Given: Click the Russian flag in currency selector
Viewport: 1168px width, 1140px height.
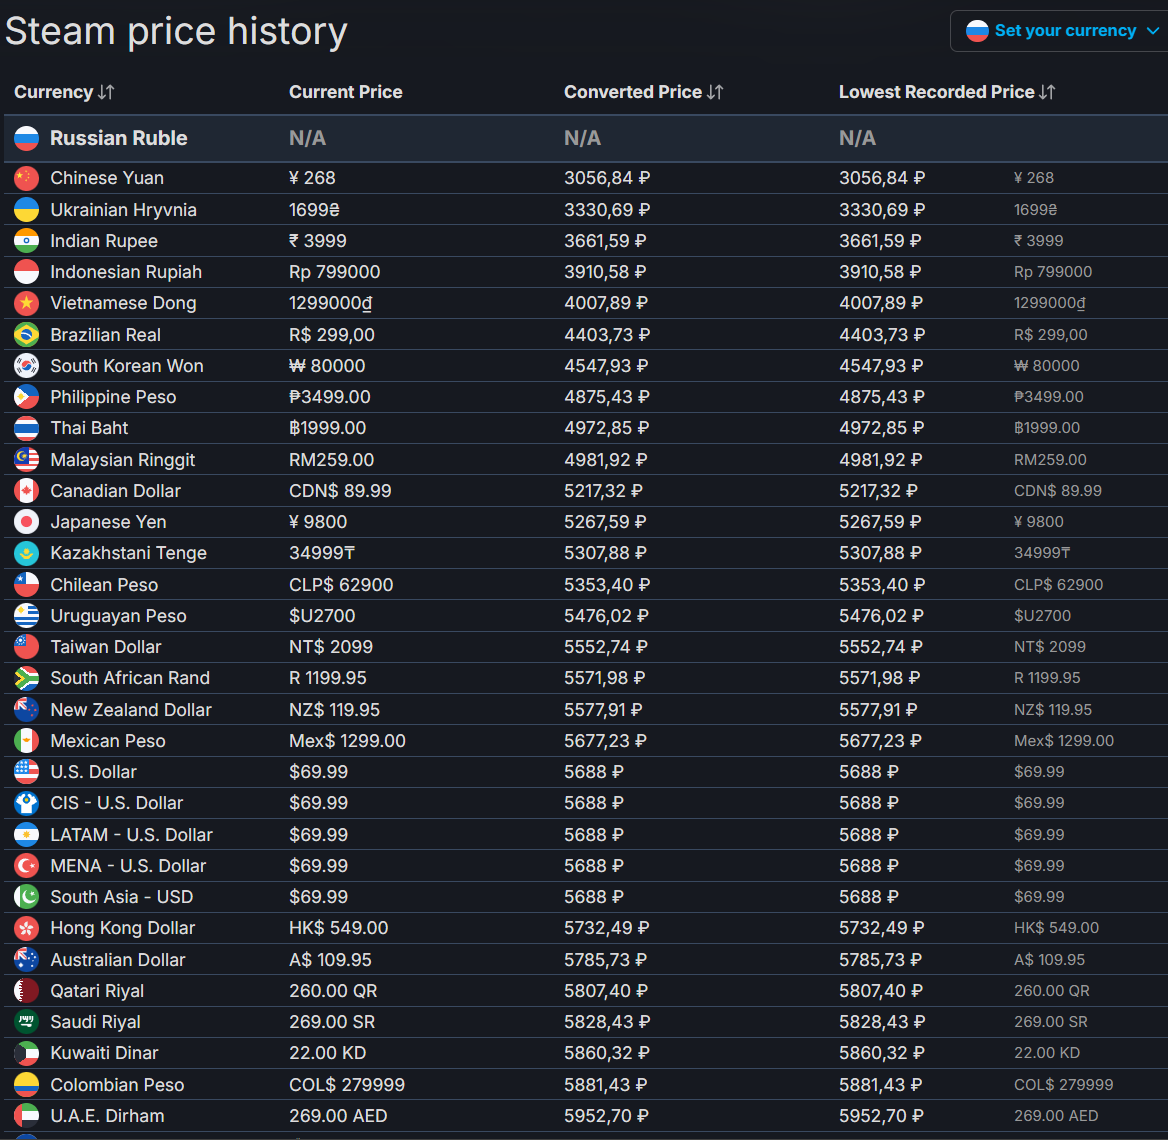Looking at the screenshot, I should coord(977,31).
